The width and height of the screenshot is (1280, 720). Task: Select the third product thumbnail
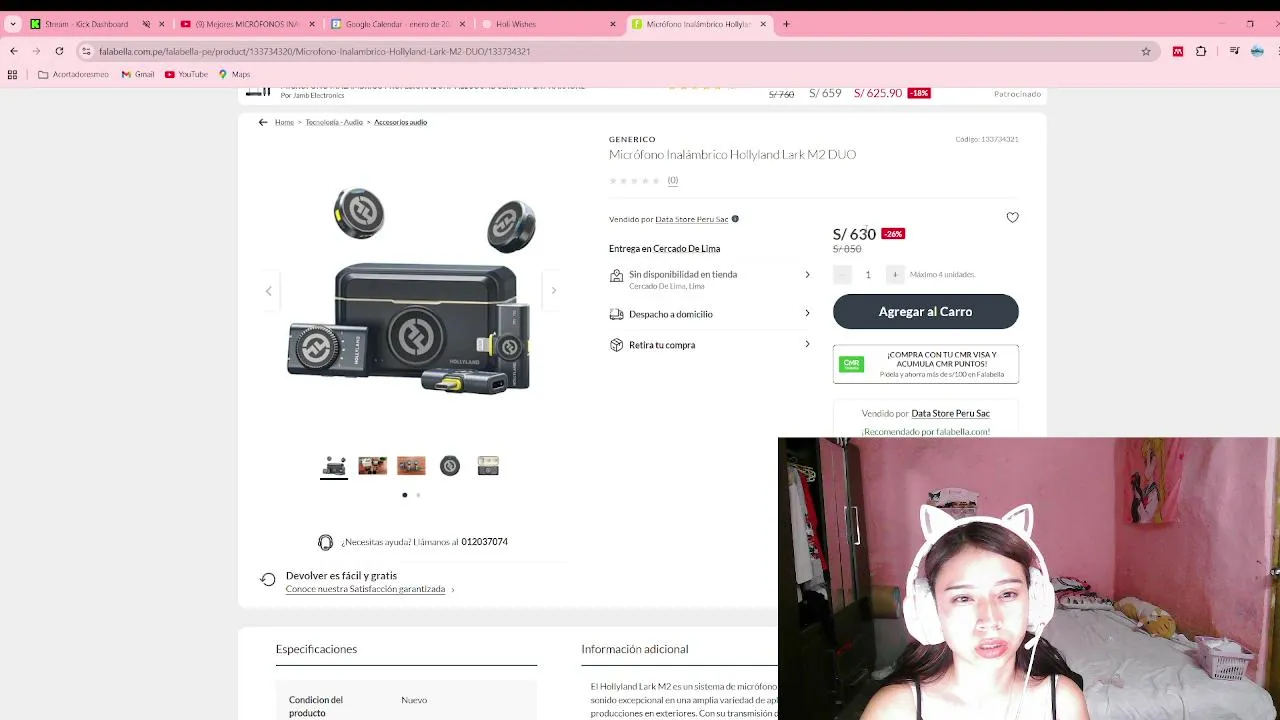(411, 466)
